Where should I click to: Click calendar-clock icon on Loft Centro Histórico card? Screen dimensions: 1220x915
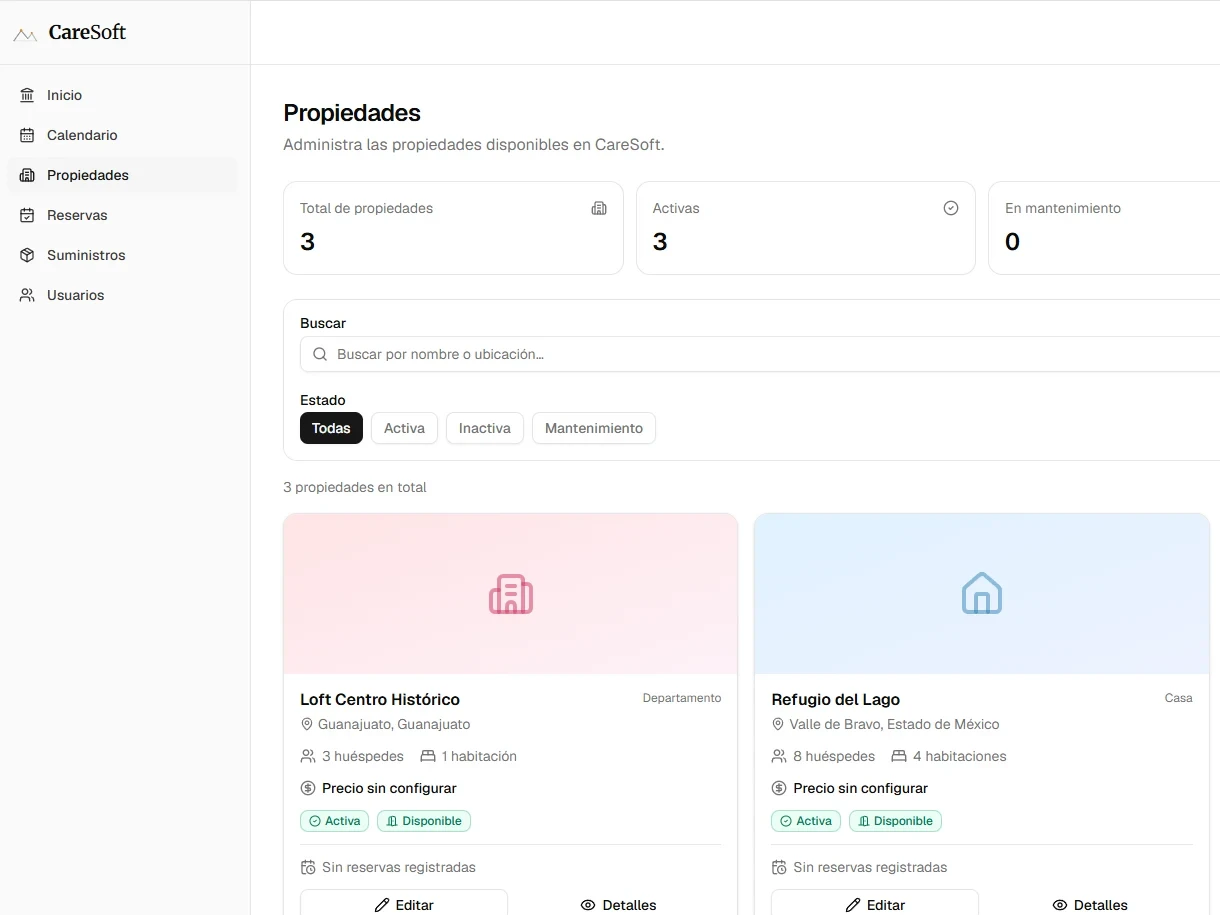pos(308,867)
